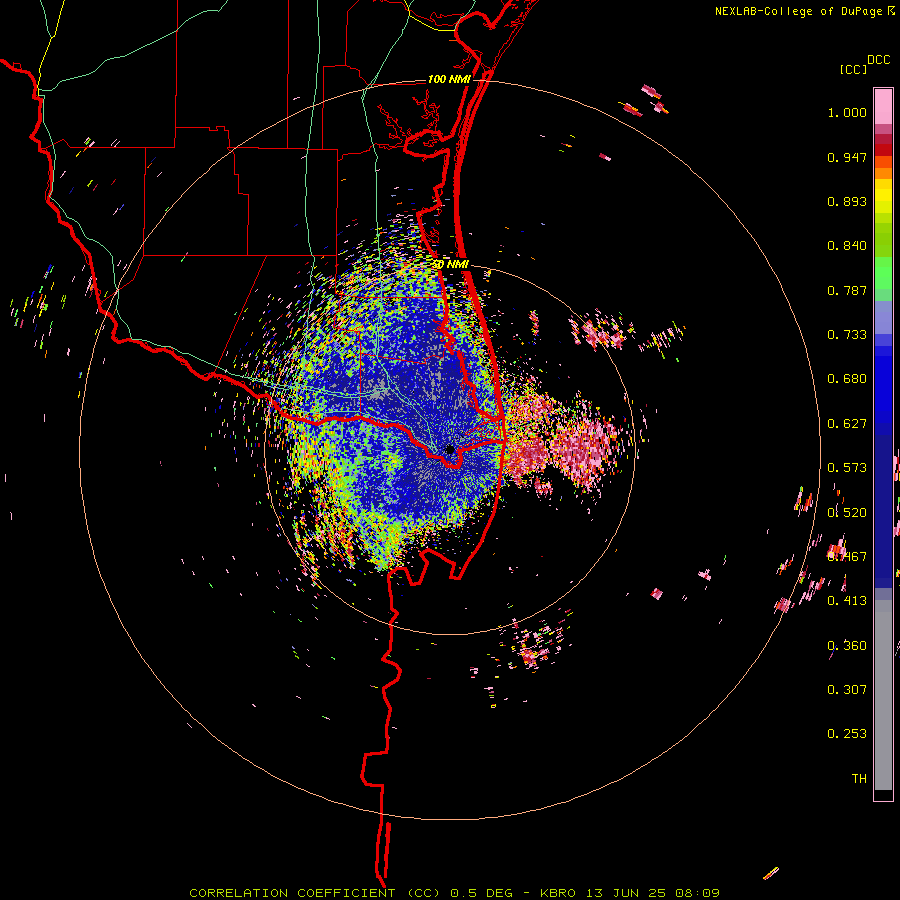The width and height of the screenshot is (900, 900).
Task: Click the TH threshold label
Action: tap(859, 779)
